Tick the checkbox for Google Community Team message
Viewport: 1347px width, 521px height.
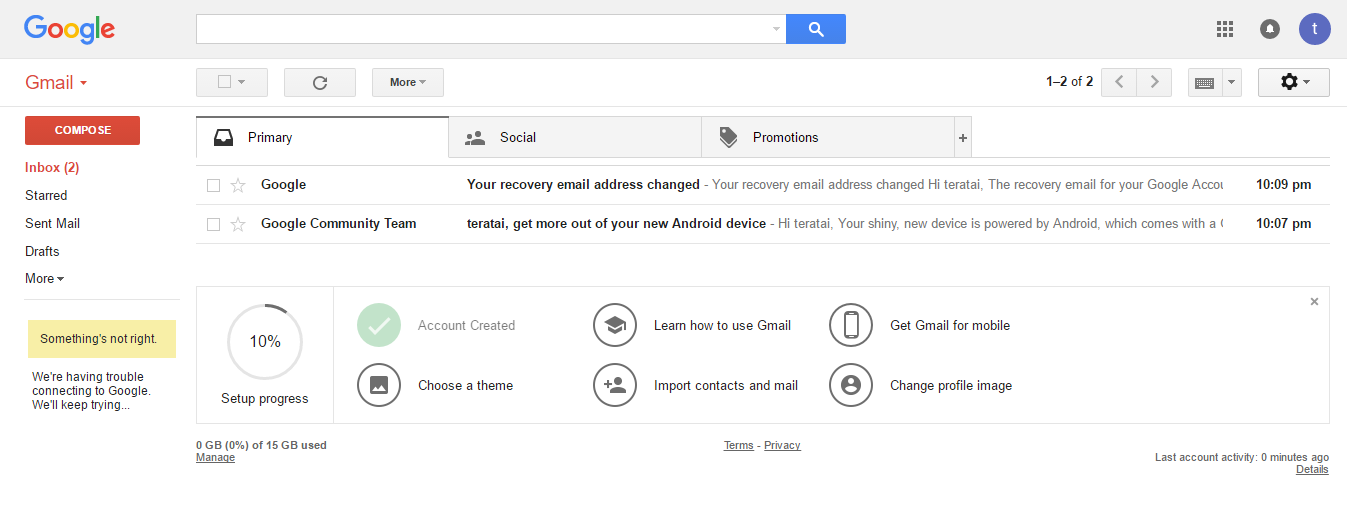213,224
